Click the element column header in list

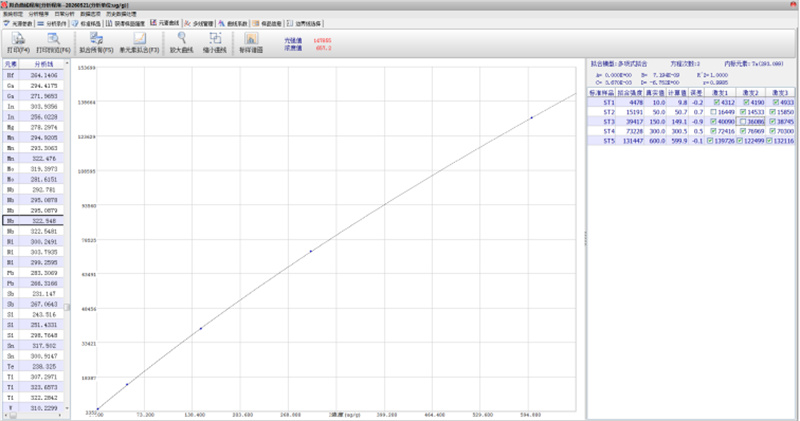[x=11, y=64]
